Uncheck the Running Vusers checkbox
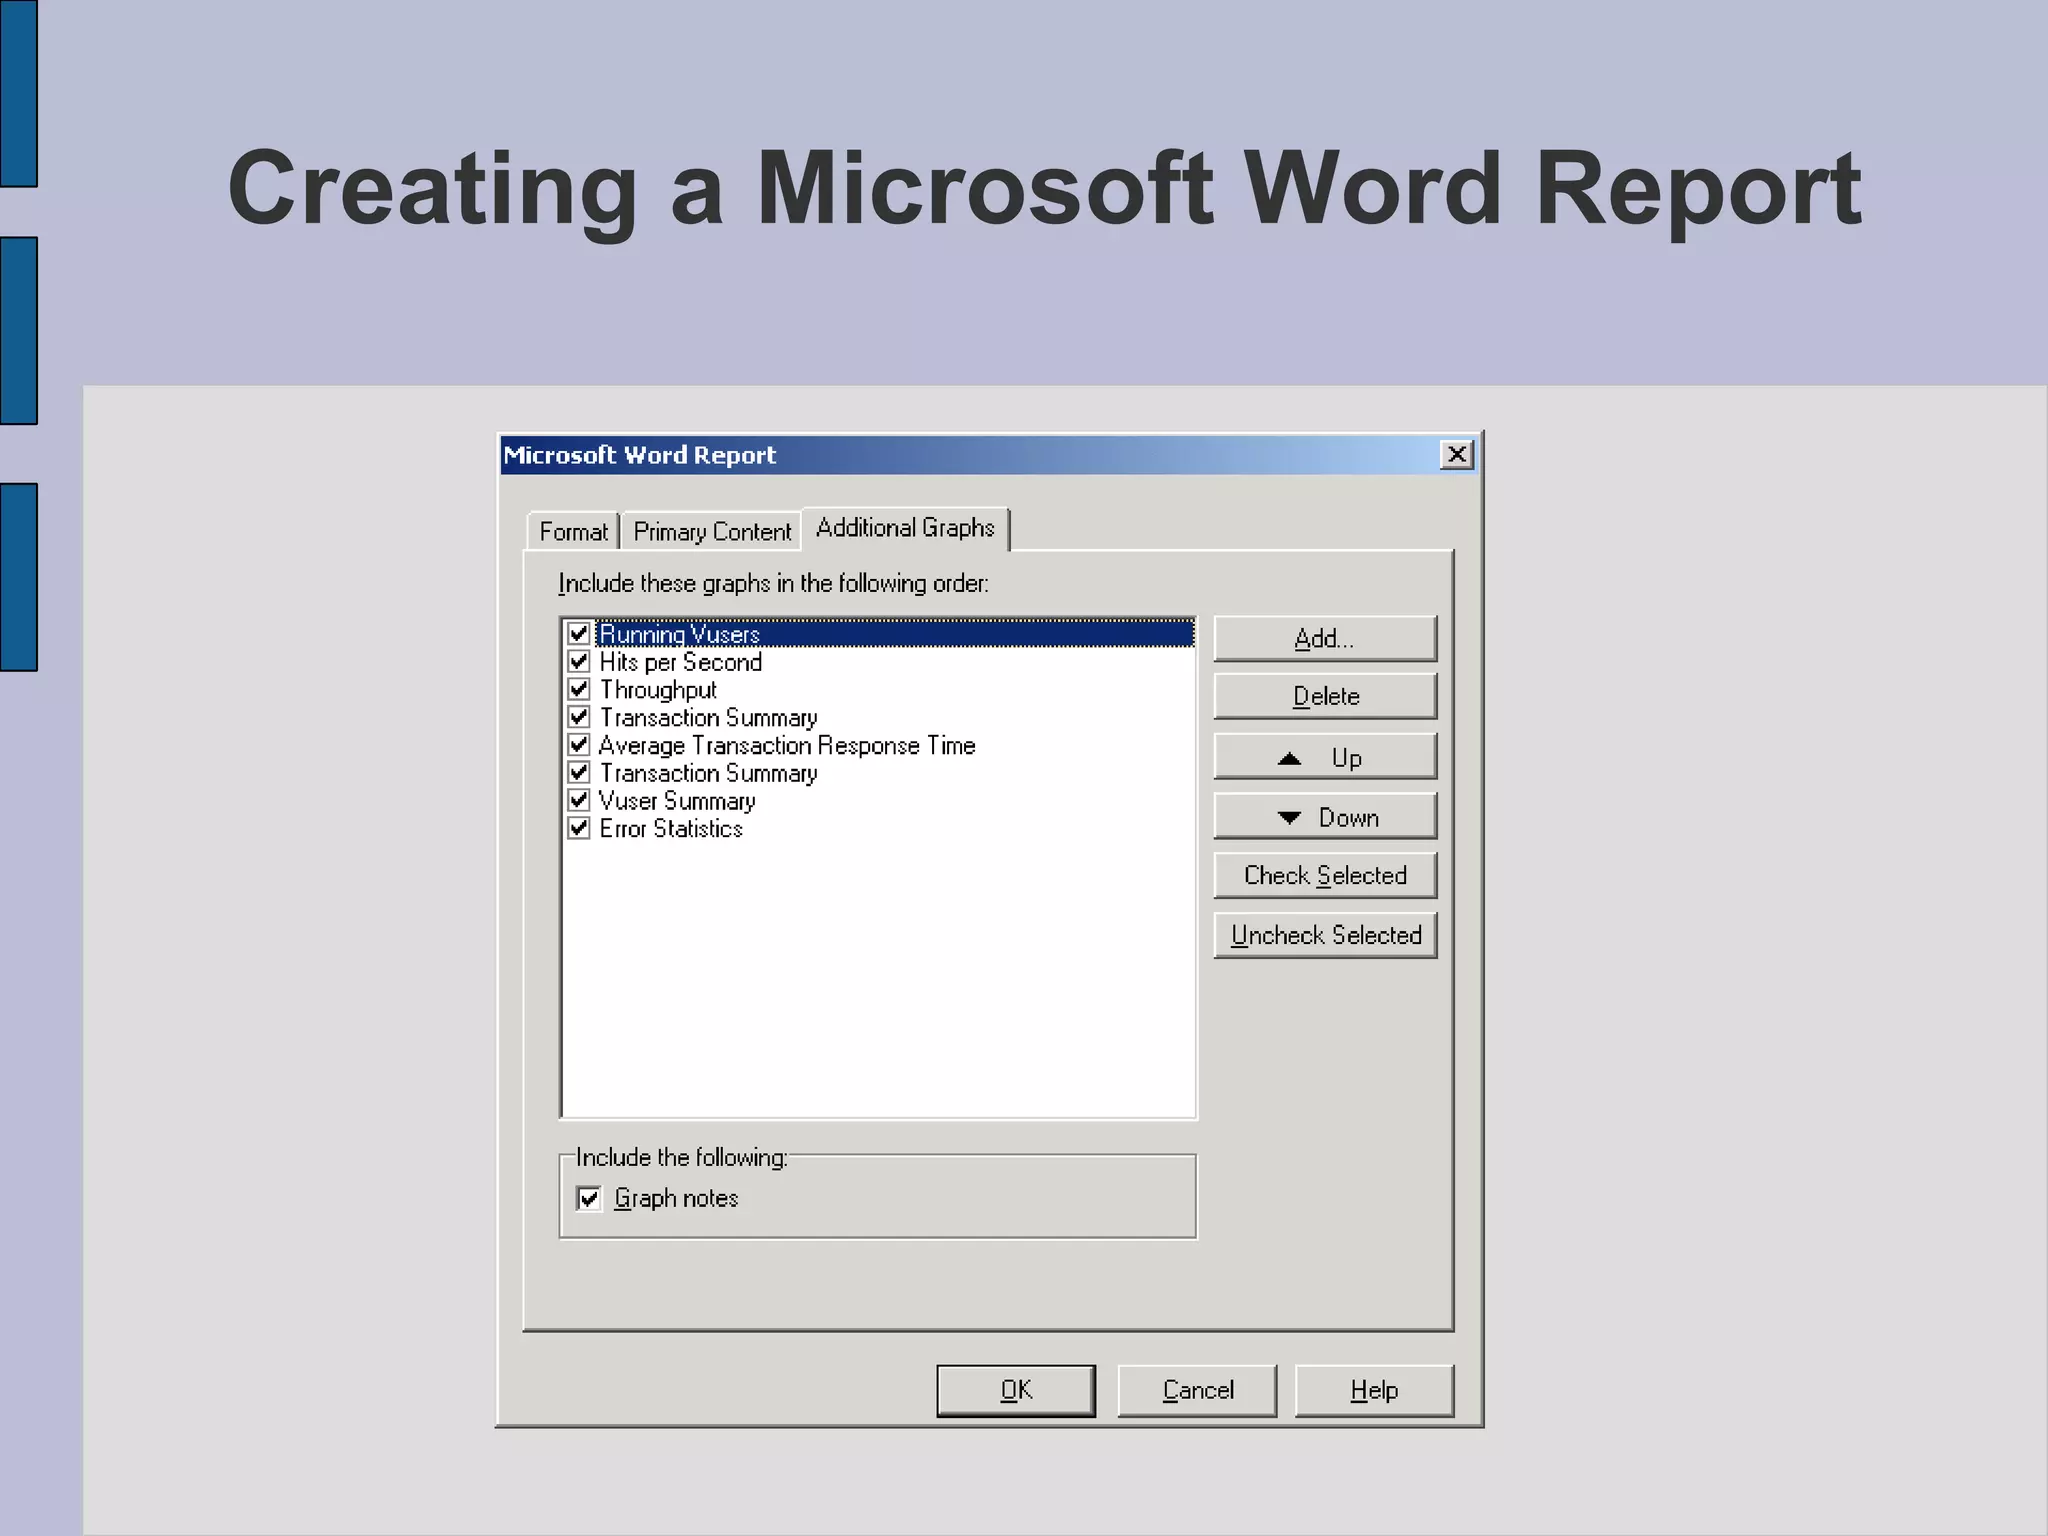The image size is (2048, 1536). point(579,634)
